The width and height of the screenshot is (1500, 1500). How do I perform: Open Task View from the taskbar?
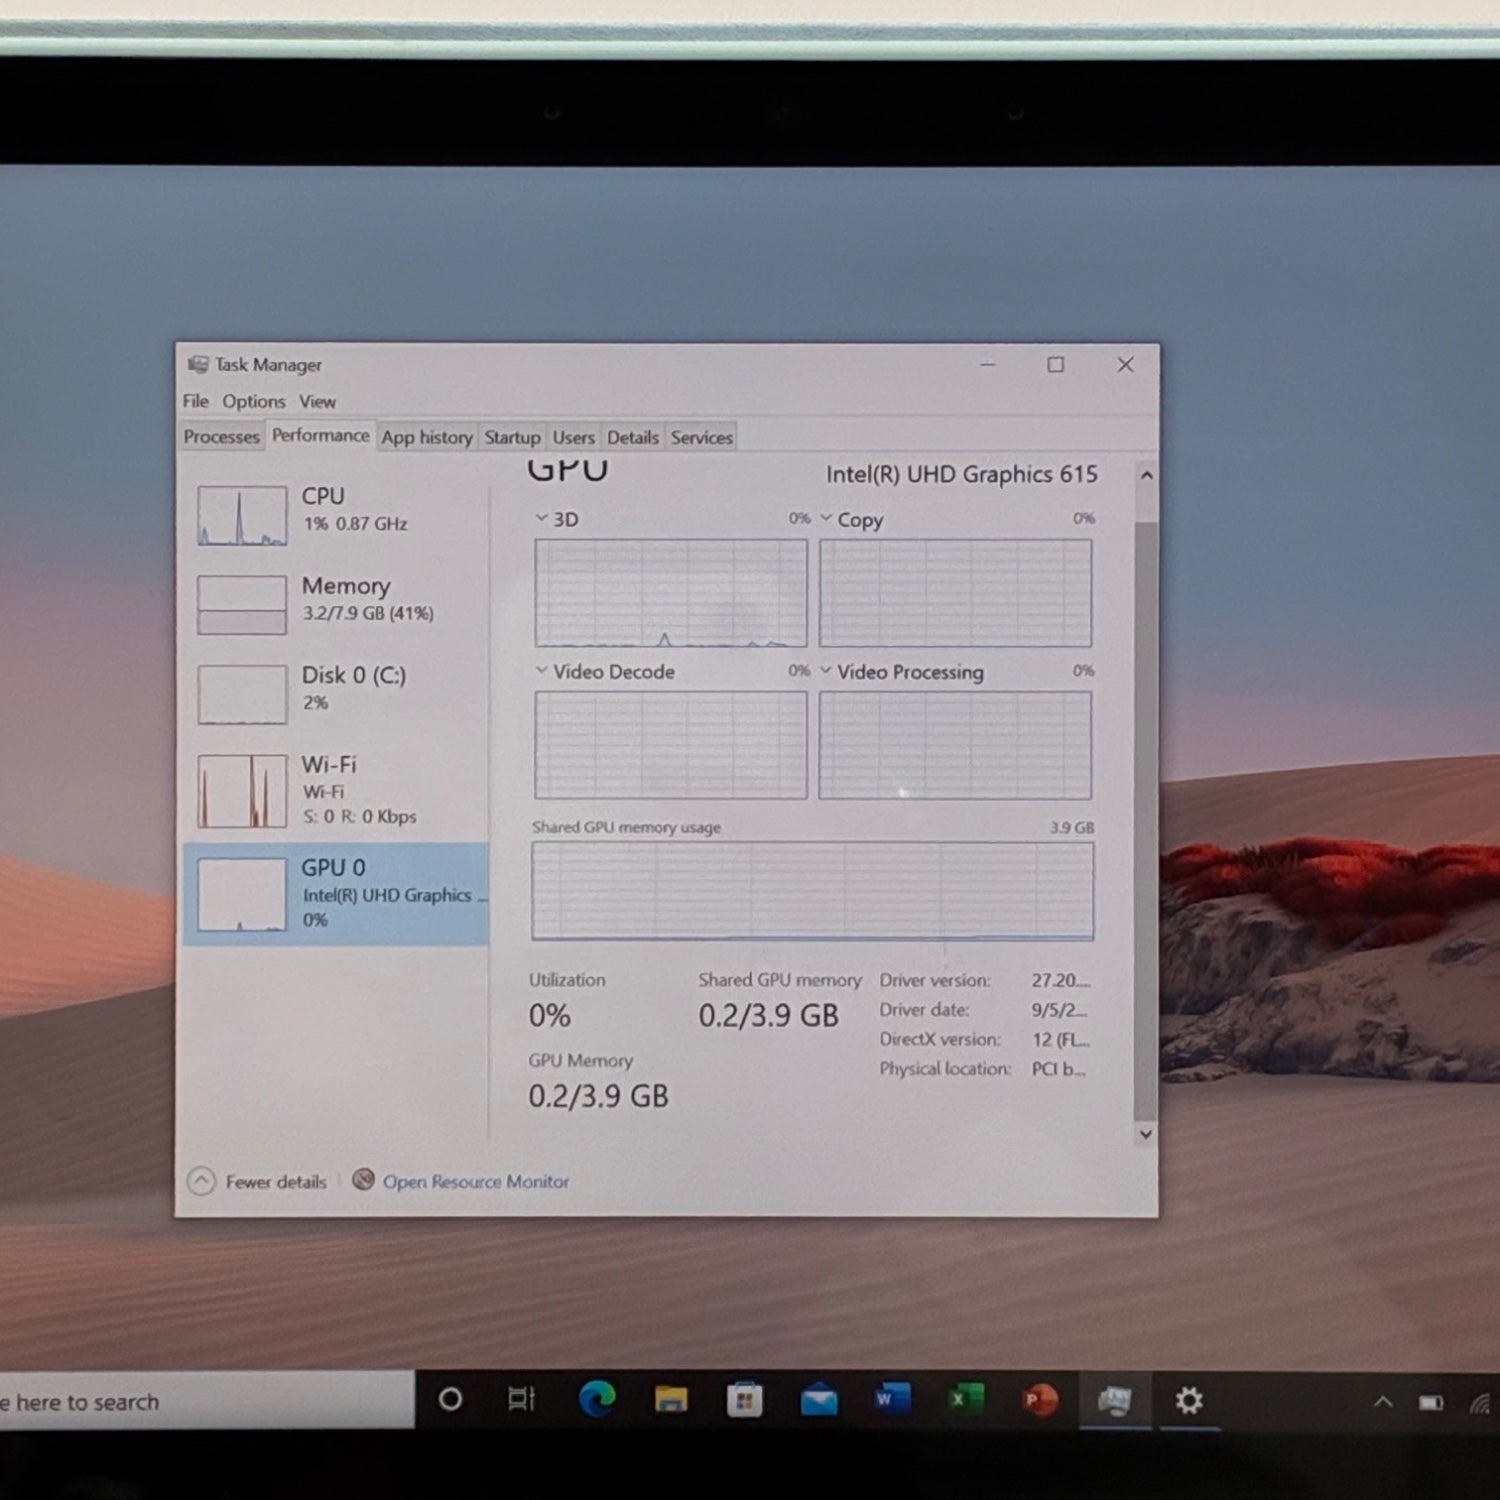coord(521,1399)
